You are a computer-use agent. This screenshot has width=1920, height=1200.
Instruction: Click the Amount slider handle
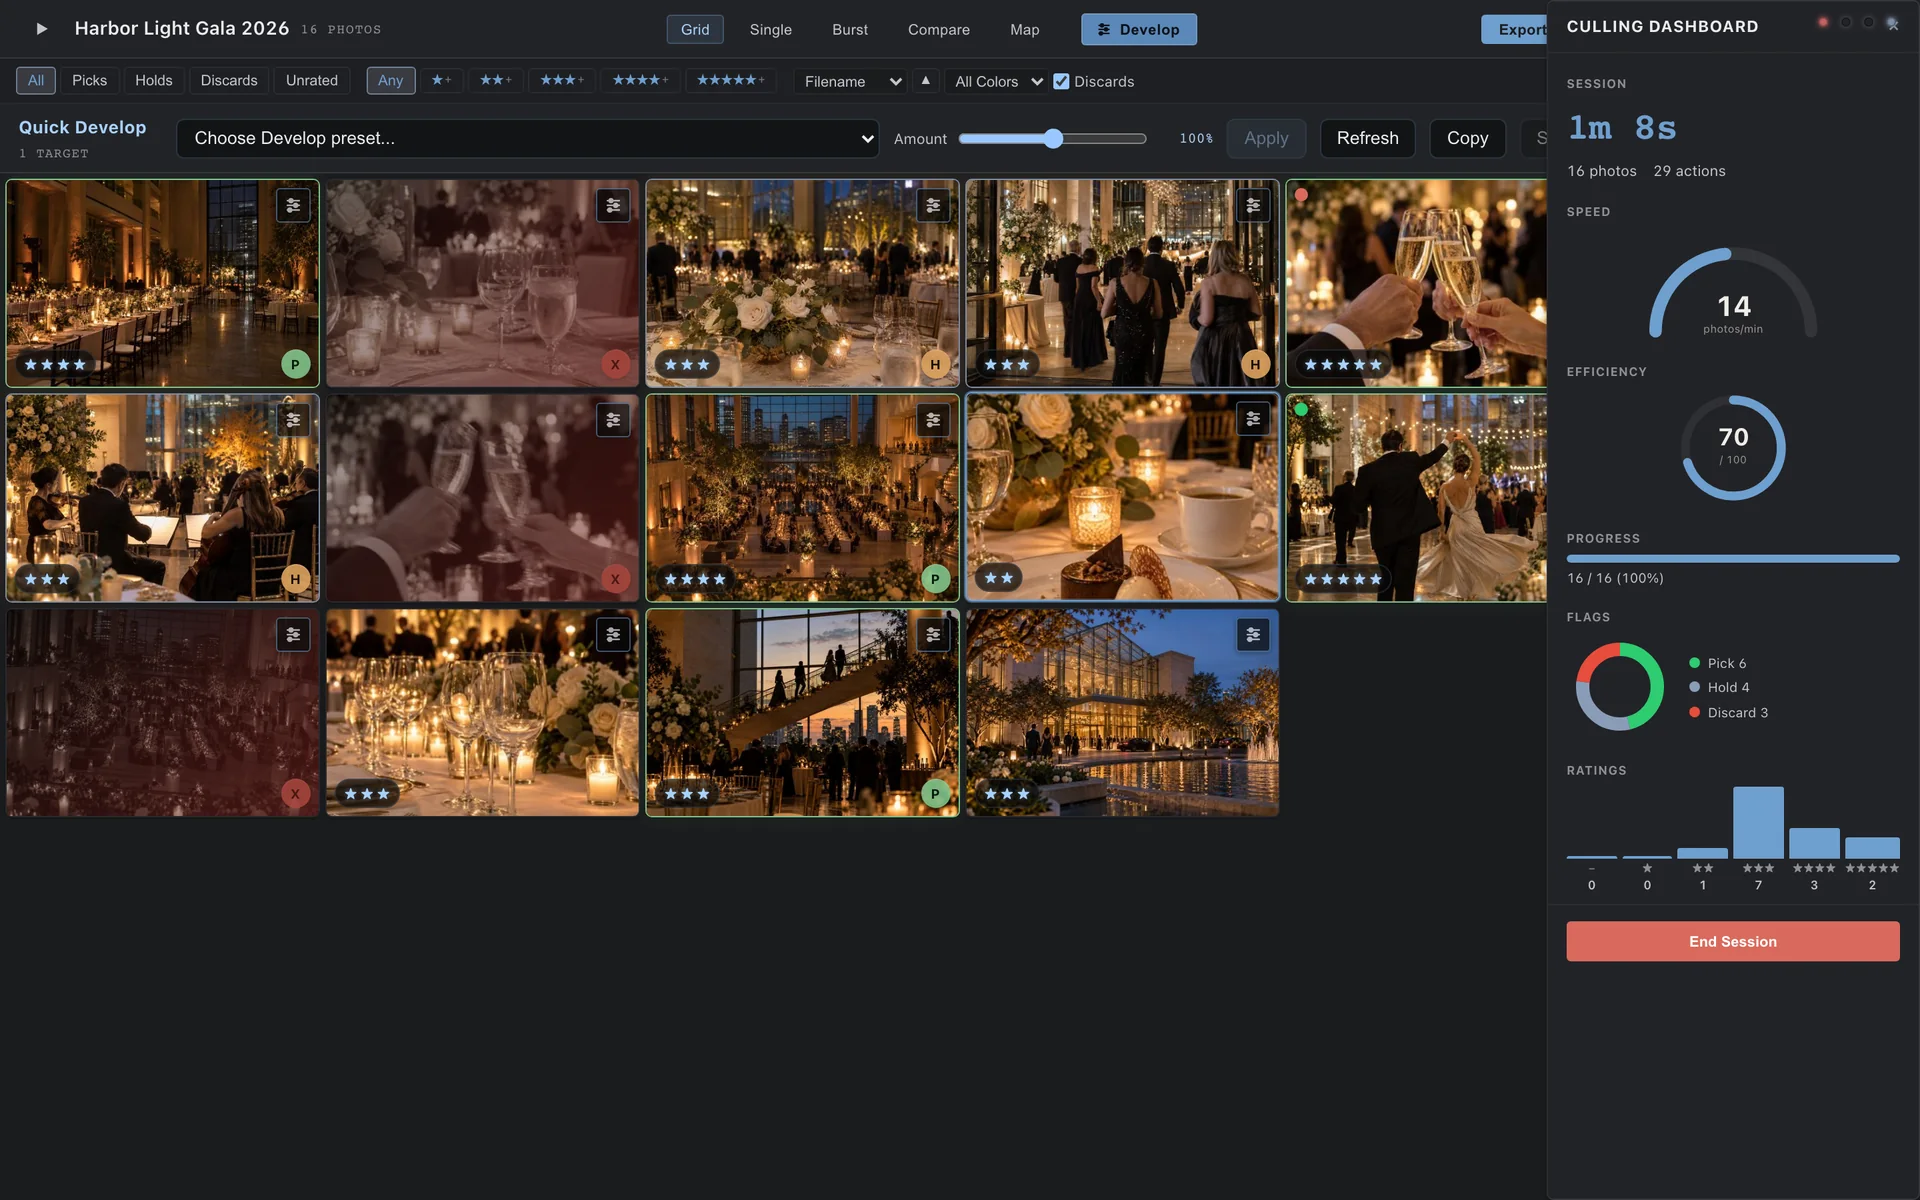point(1053,138)
